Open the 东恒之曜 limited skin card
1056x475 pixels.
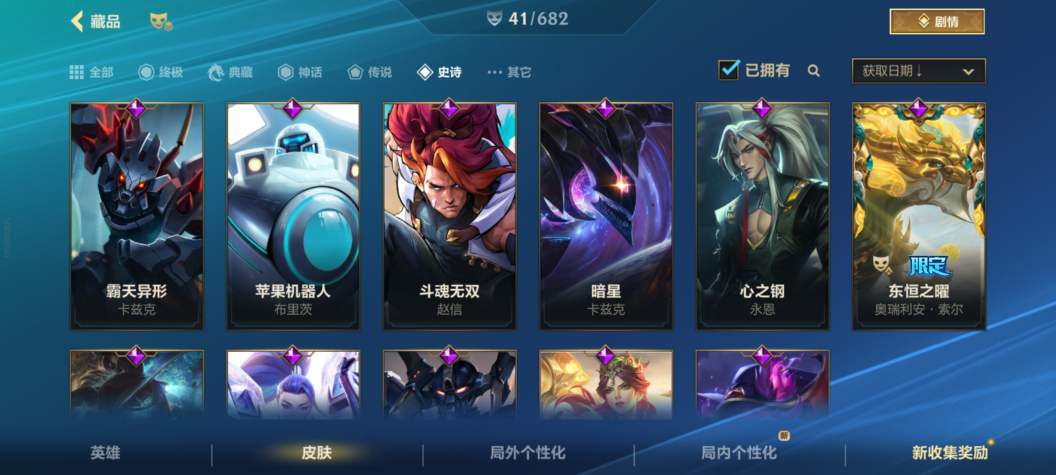(x=919, y=216)
